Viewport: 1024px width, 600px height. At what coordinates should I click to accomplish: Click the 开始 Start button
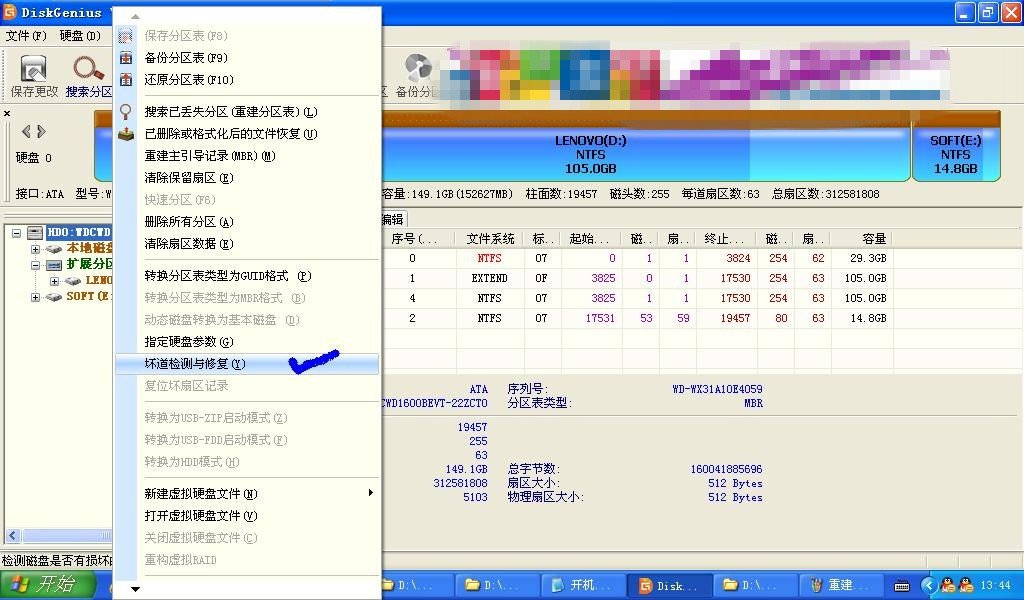pyautogui.click(x=47, y=584)
